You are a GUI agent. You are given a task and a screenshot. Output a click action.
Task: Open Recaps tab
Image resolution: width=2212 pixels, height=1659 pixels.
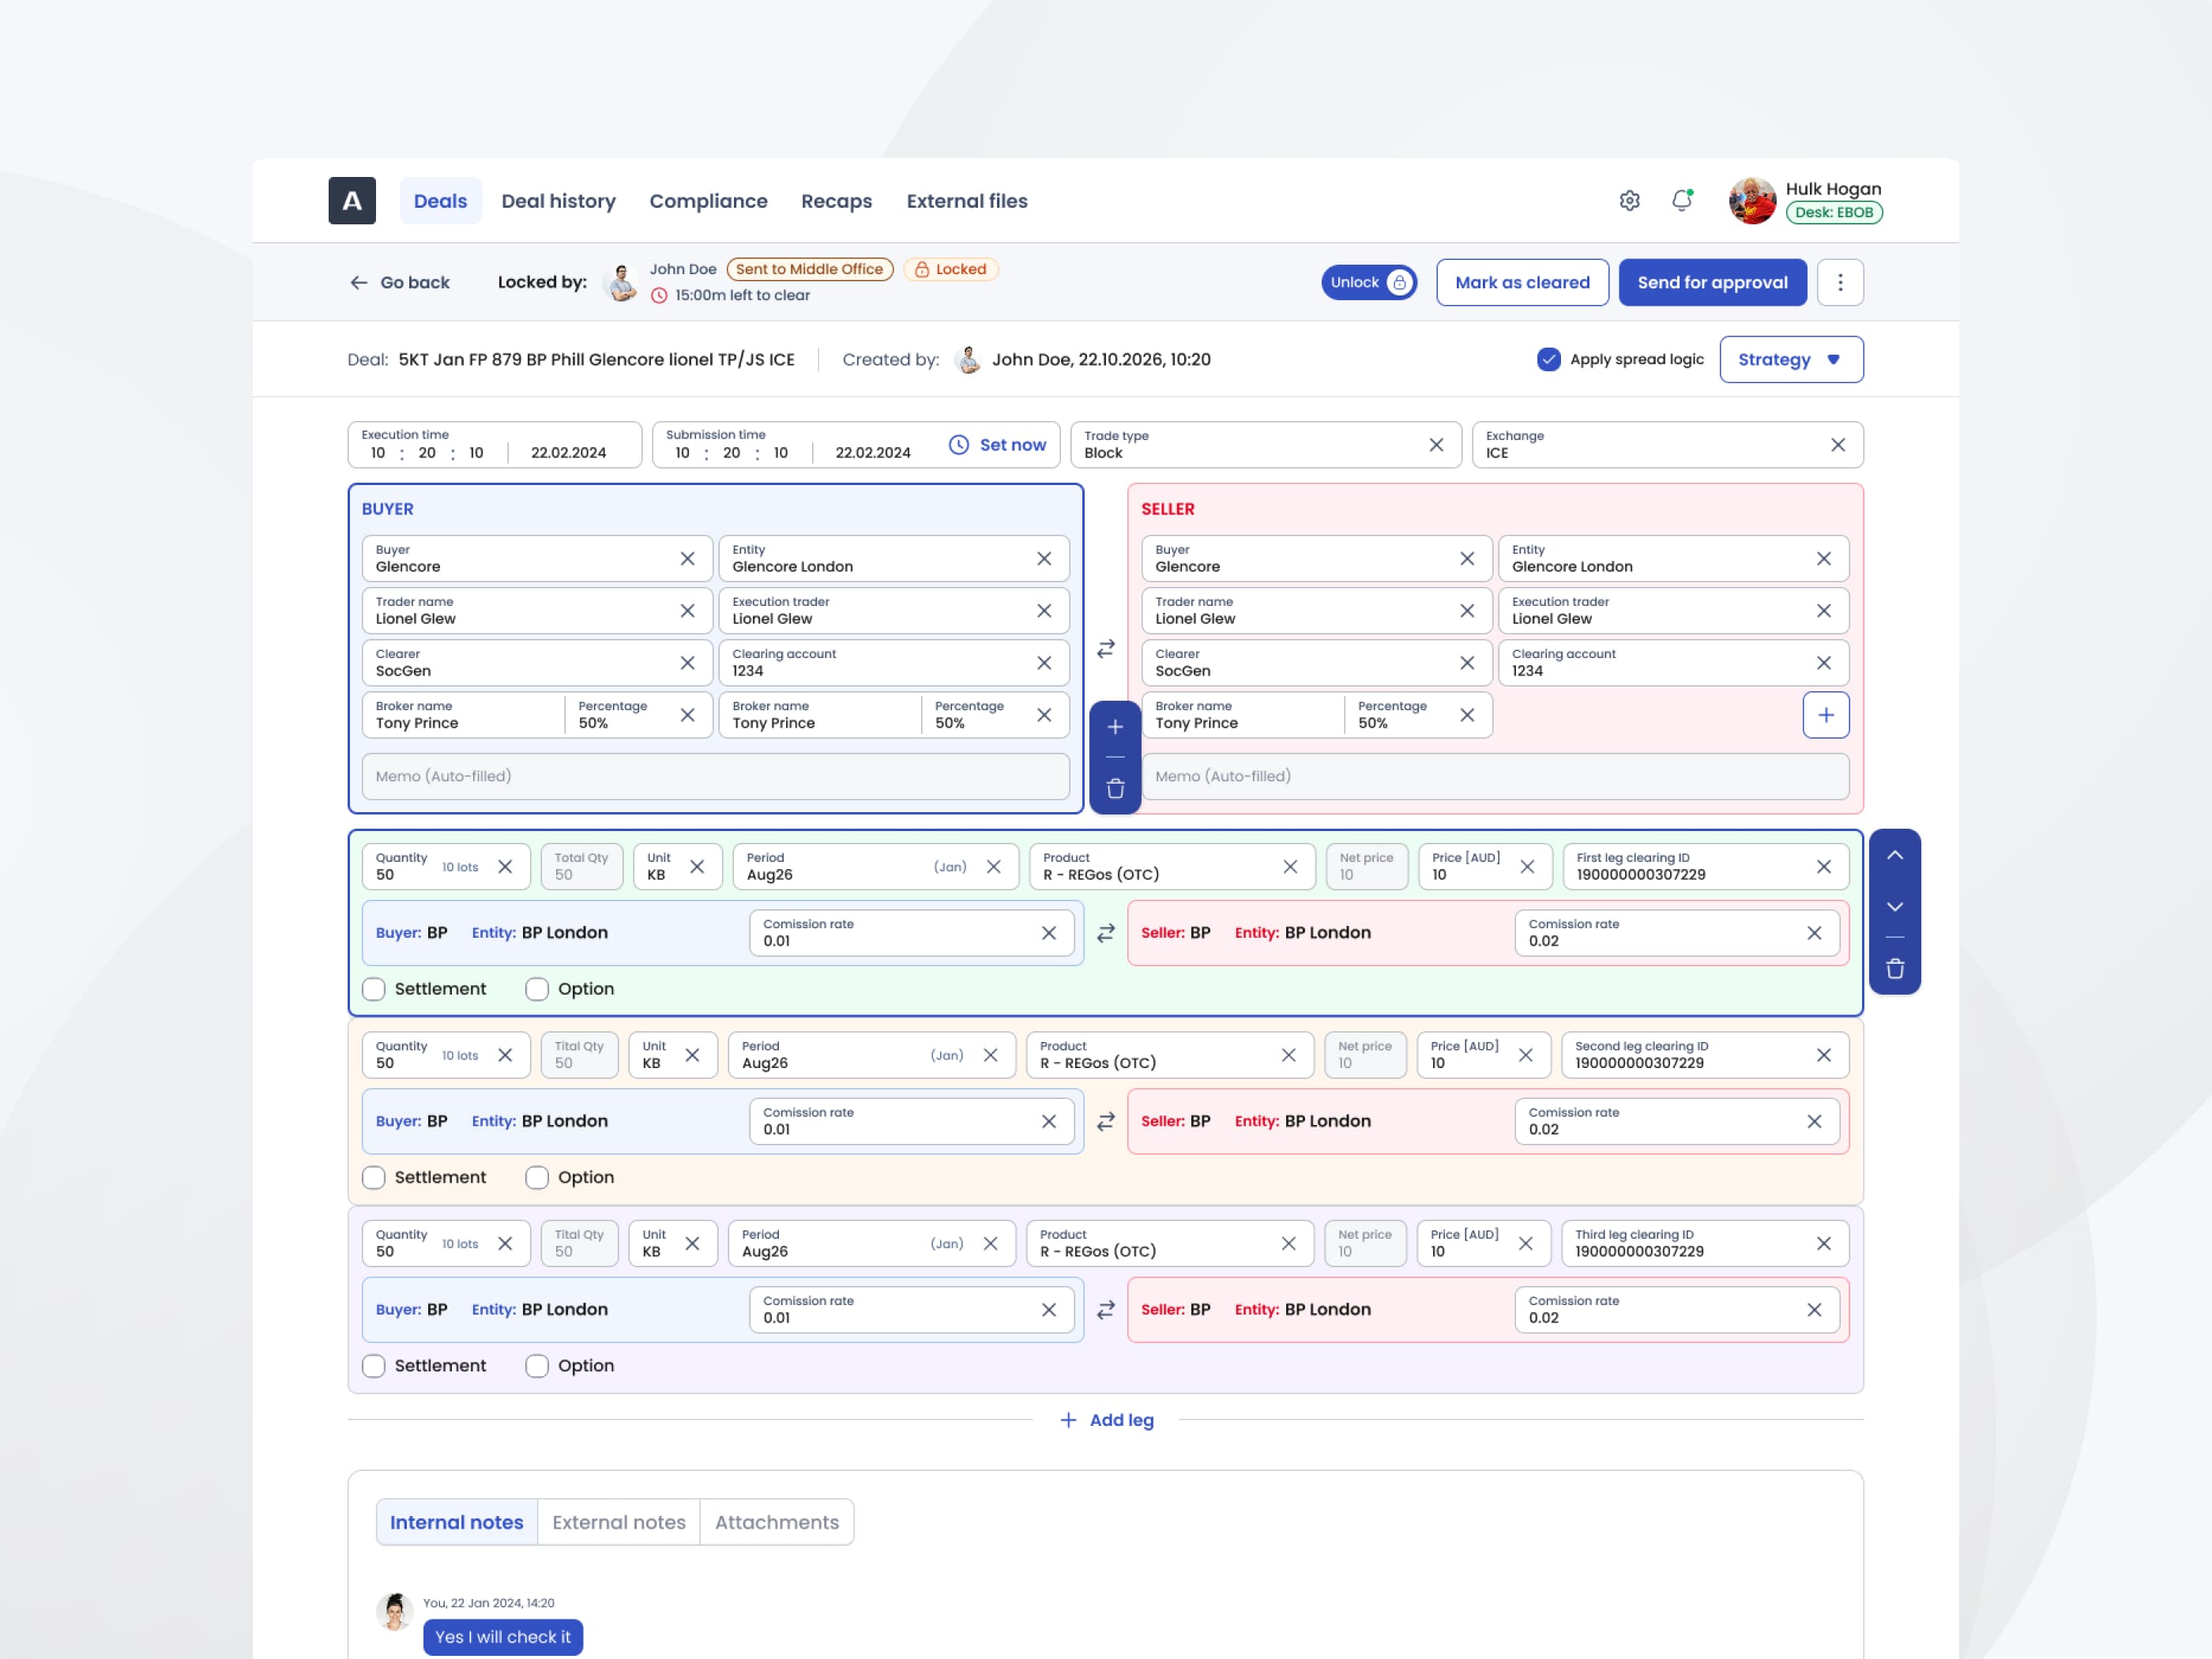click(x=836, y=201)
